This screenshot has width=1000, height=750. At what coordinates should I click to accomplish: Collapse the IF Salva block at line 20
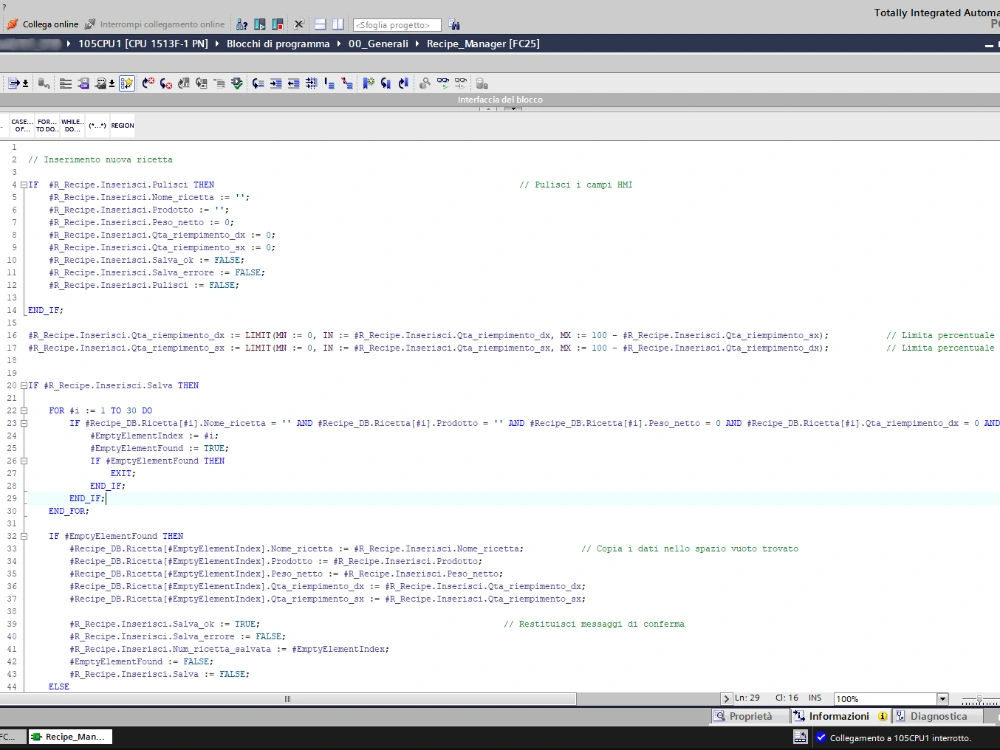24,386
